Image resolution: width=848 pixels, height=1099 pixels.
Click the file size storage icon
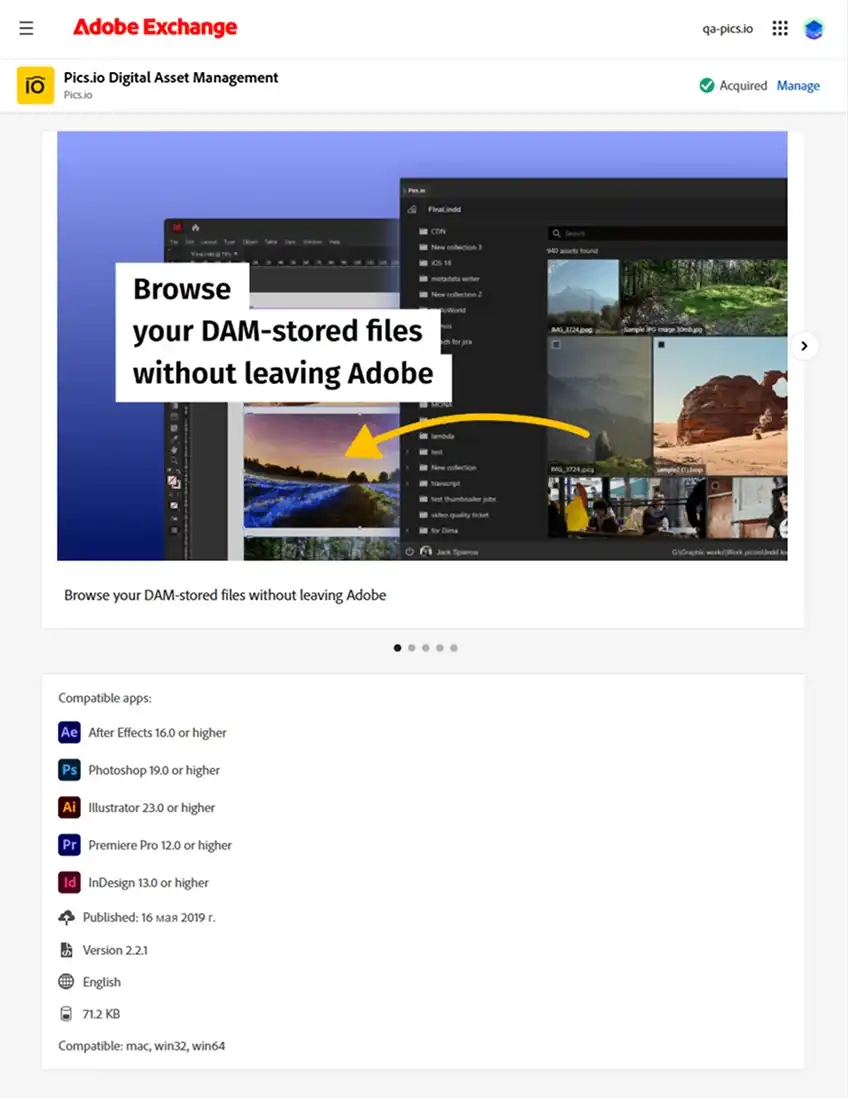[66, 1013]
